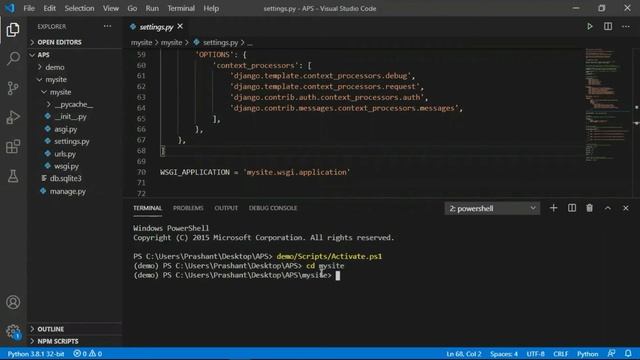Open Accounts icon in activity bar
Screen dimensions: 640x360
click(13, 302)
